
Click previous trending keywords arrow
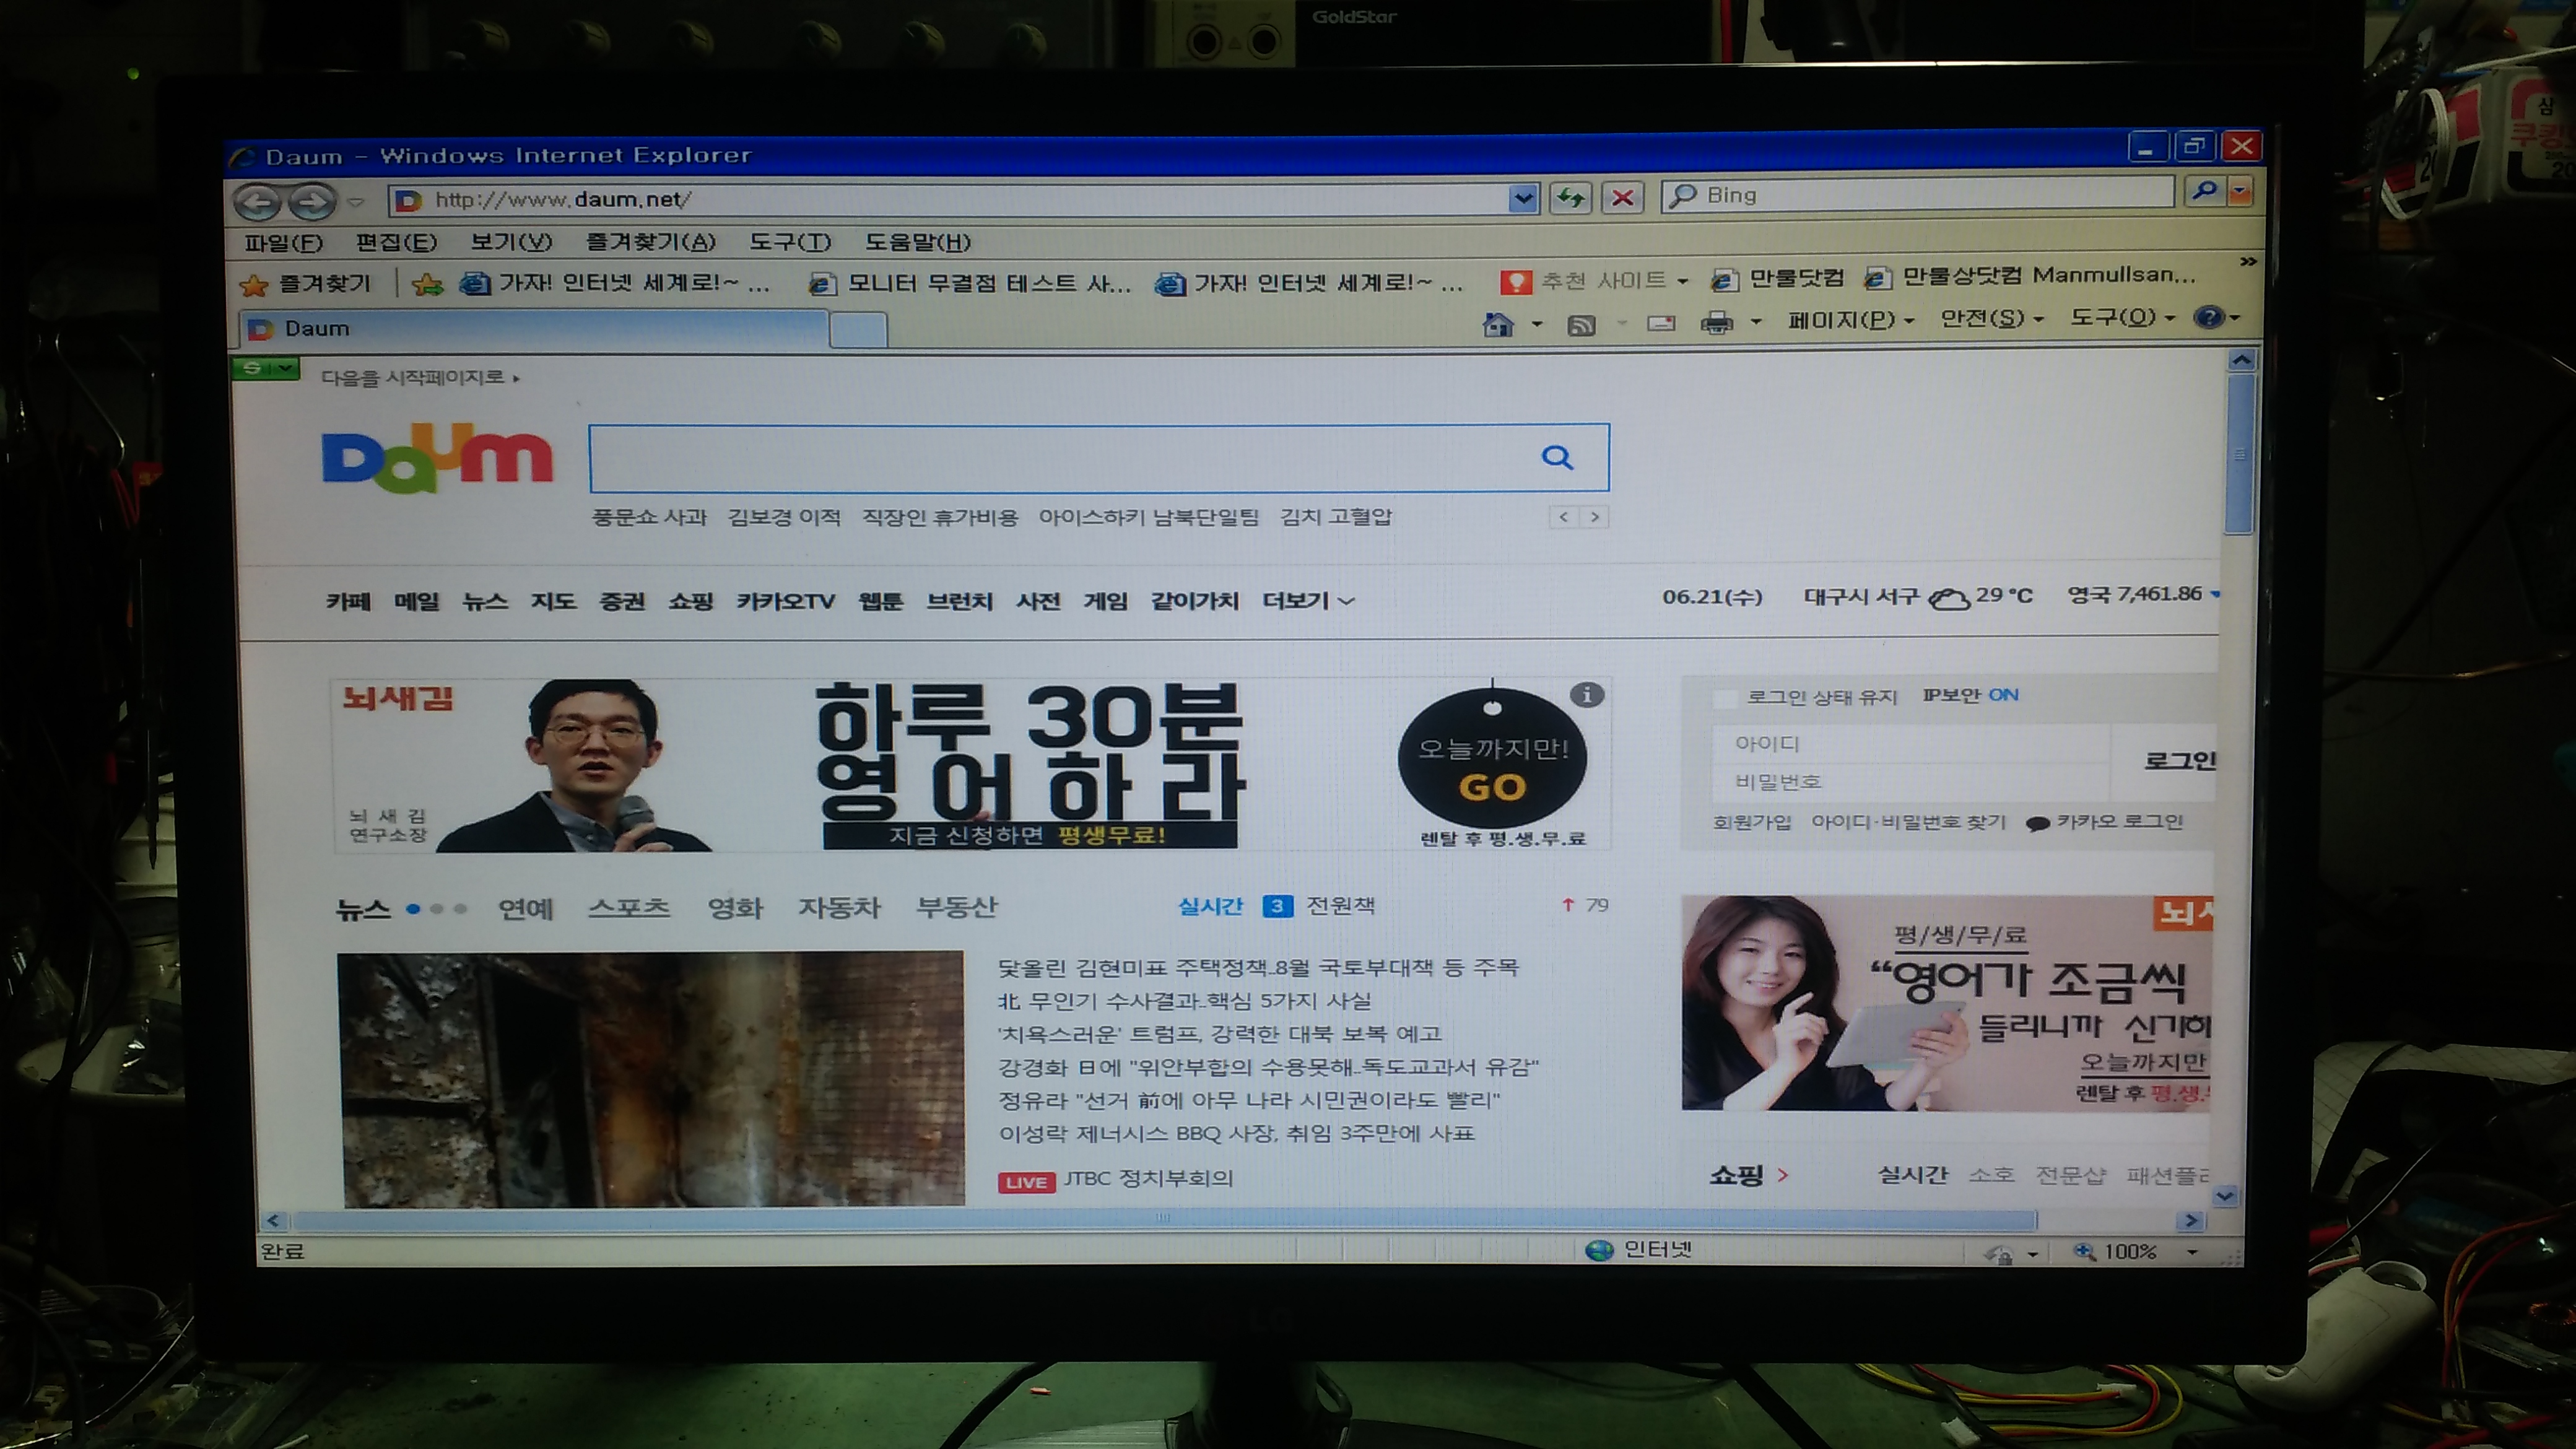[x=1563, y=517]
